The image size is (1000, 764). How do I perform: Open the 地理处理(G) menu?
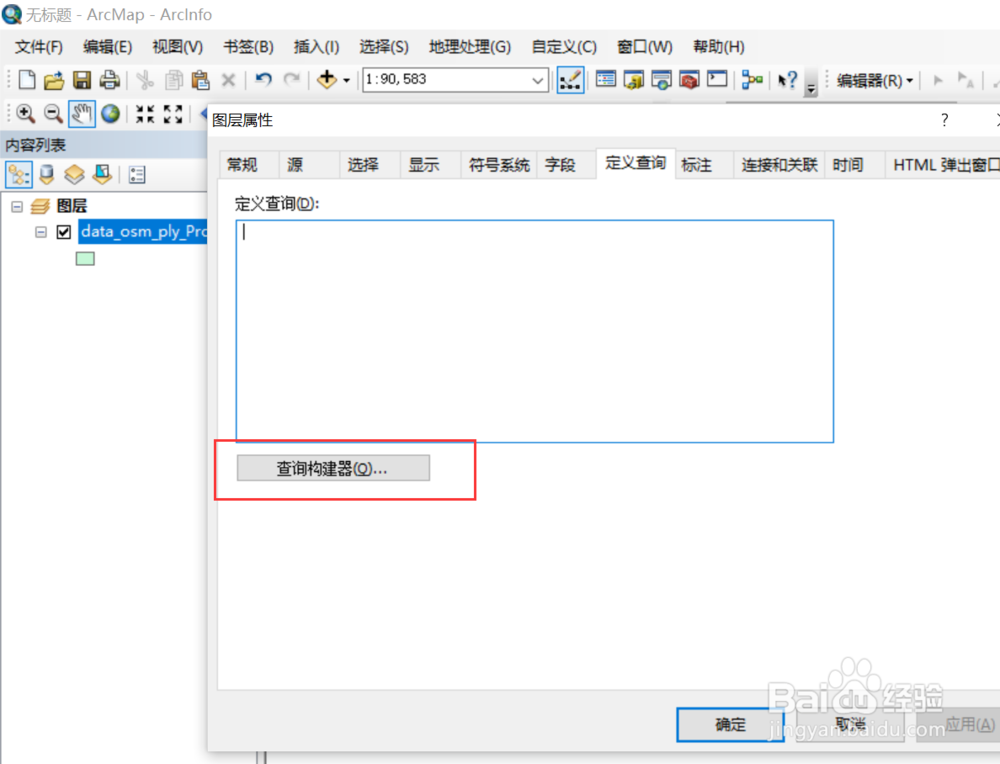pos(470,46)
